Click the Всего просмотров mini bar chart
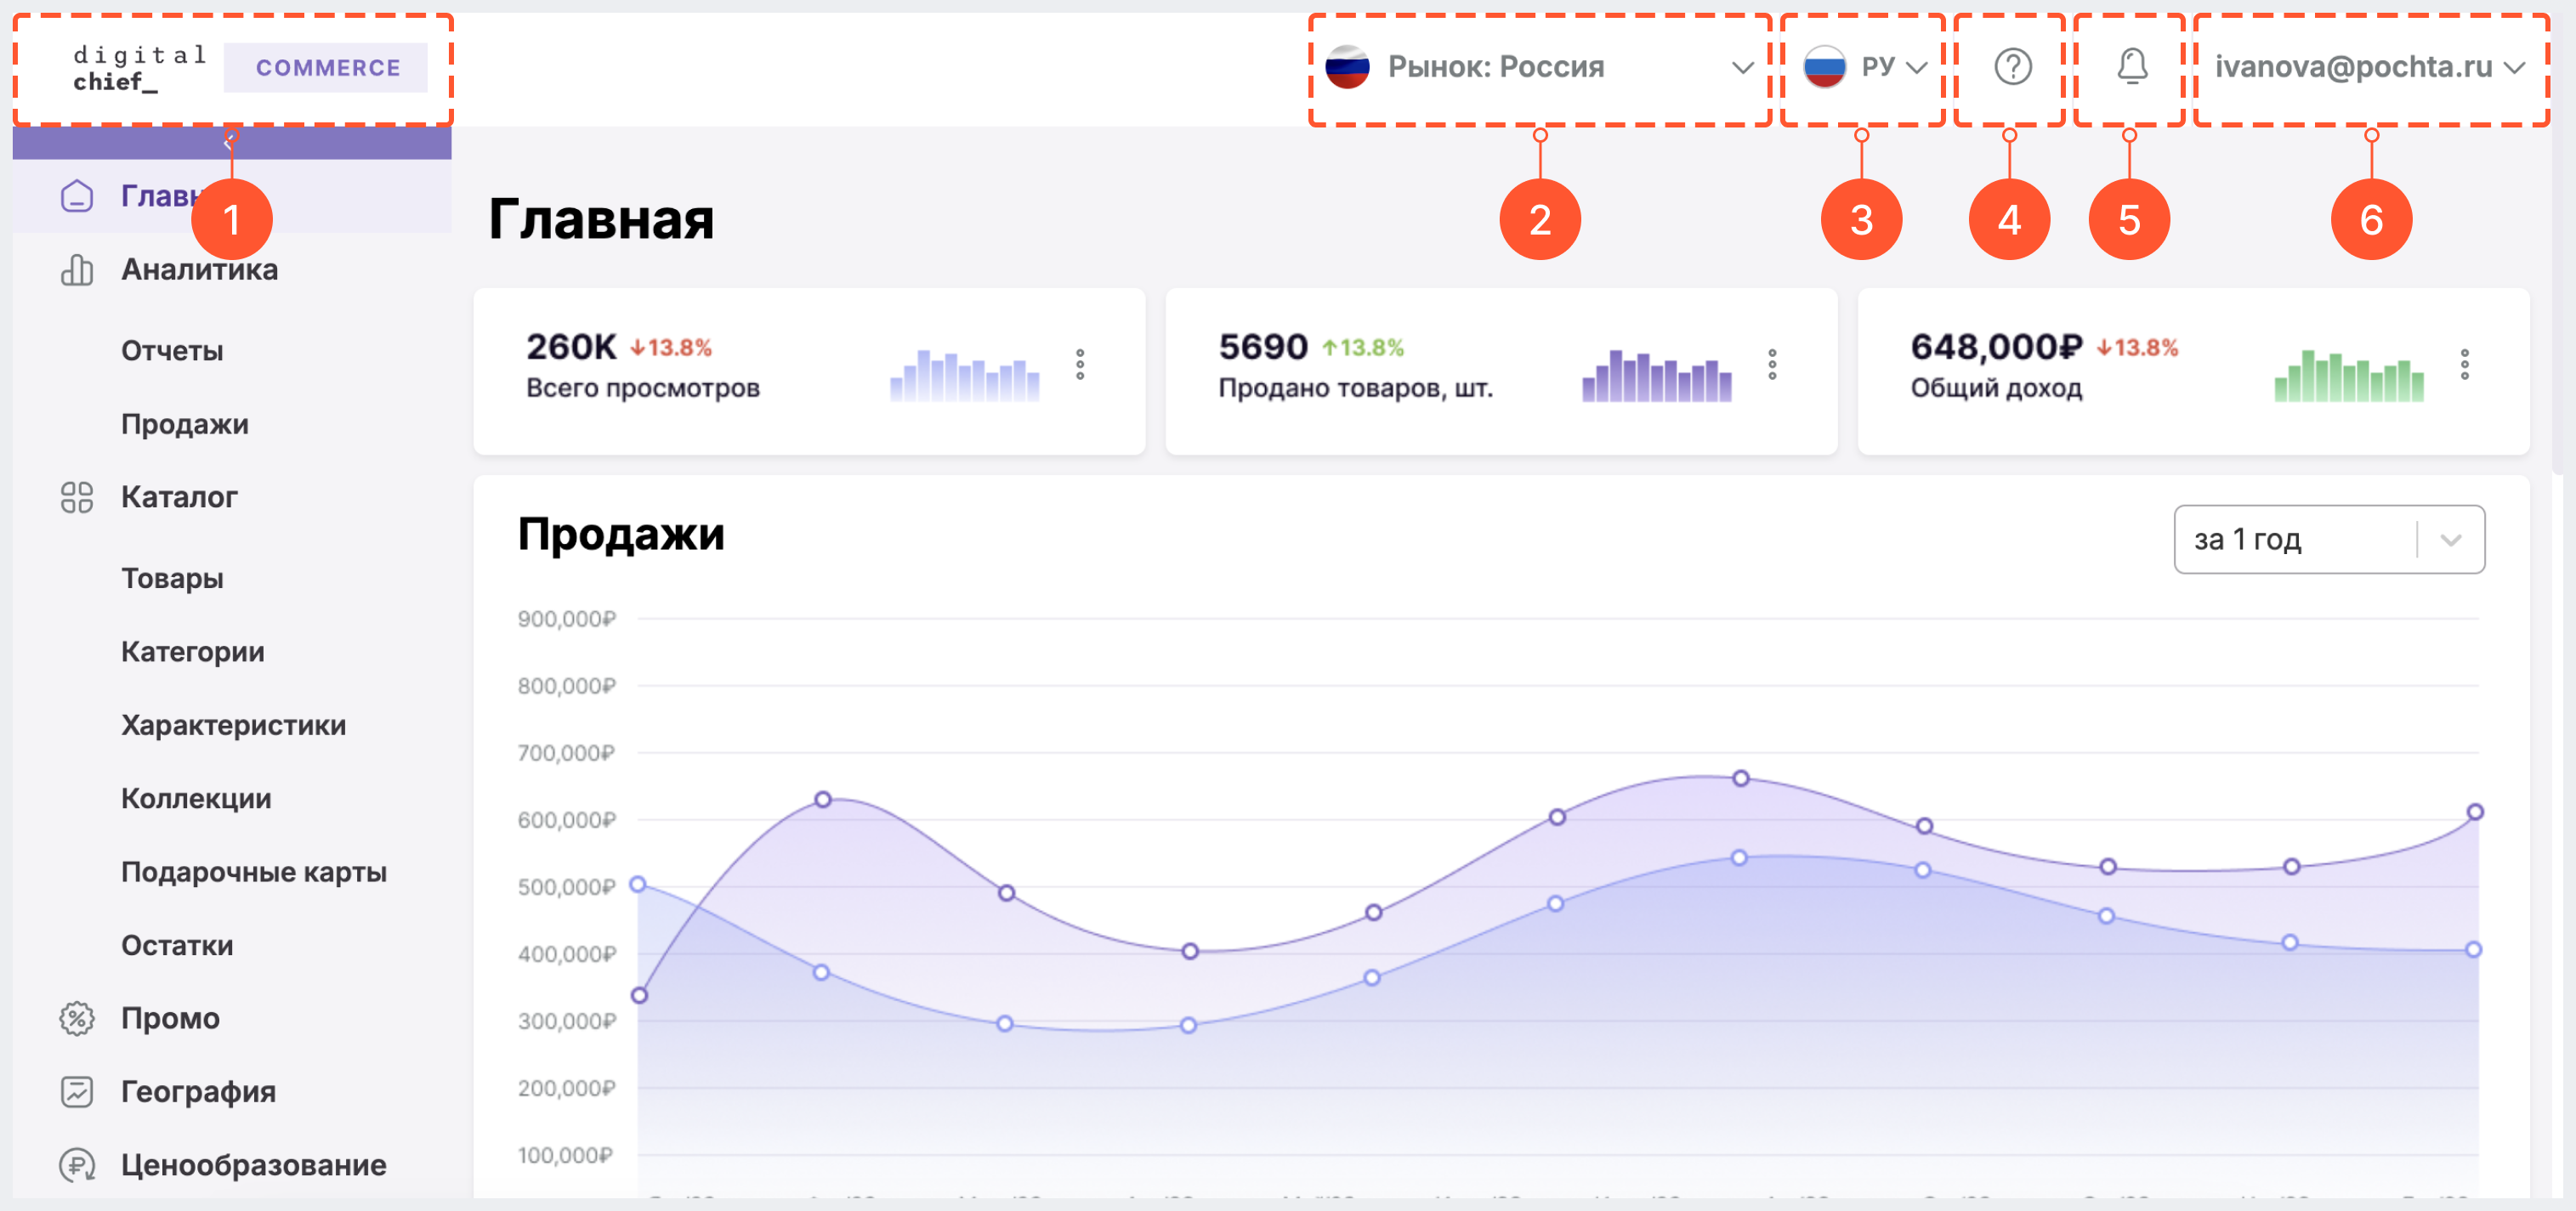Viewport: 2576px width, 1211px height. tap(964, 376)
